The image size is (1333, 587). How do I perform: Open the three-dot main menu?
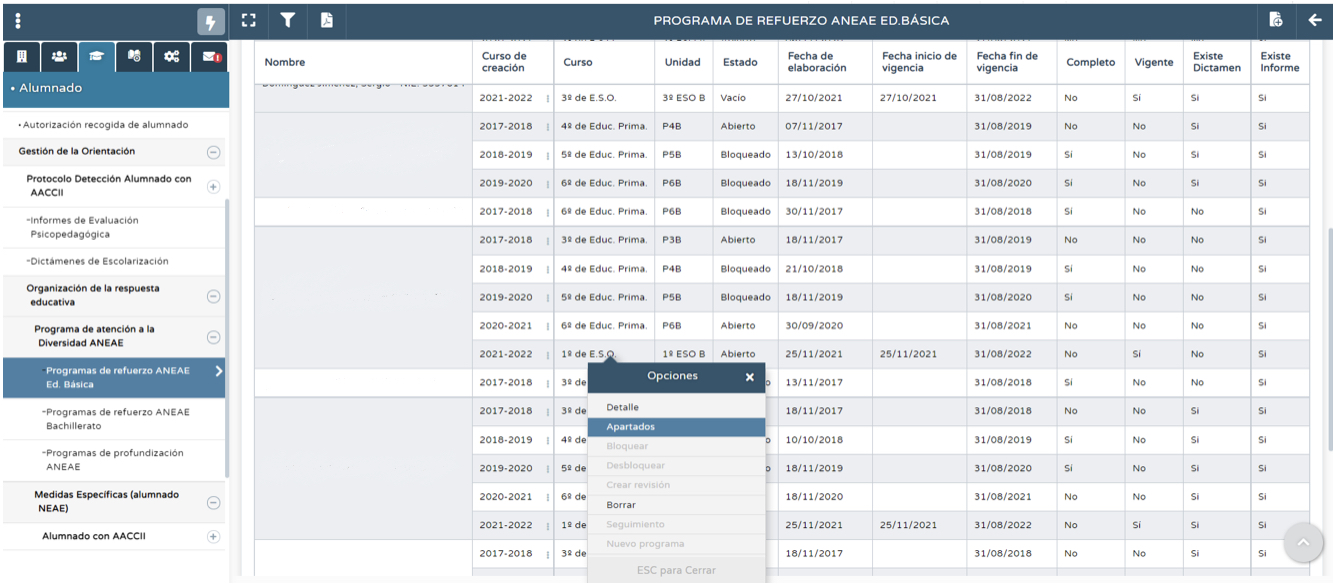click(x=19, y=21)
